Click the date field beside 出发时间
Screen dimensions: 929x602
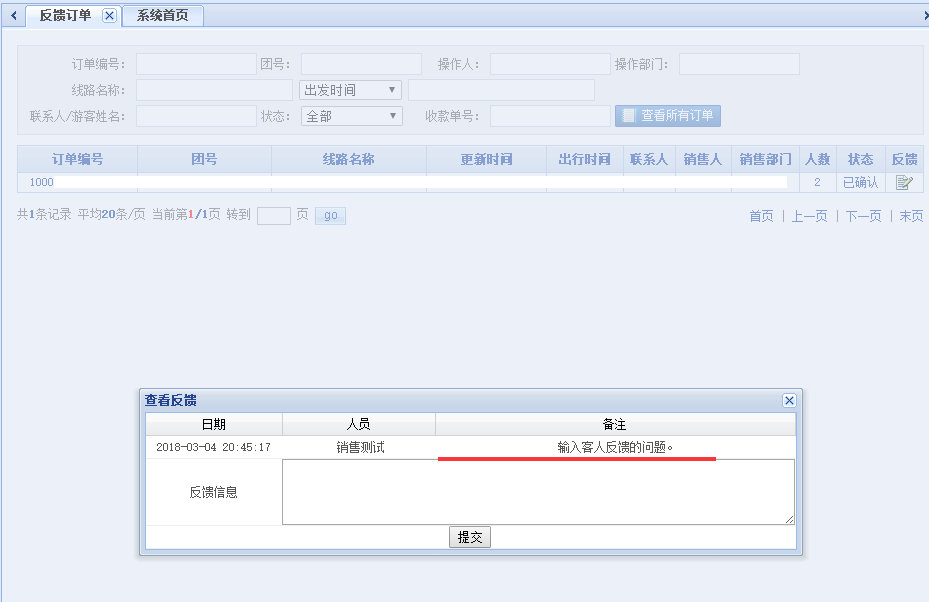(x=501, y=90)
